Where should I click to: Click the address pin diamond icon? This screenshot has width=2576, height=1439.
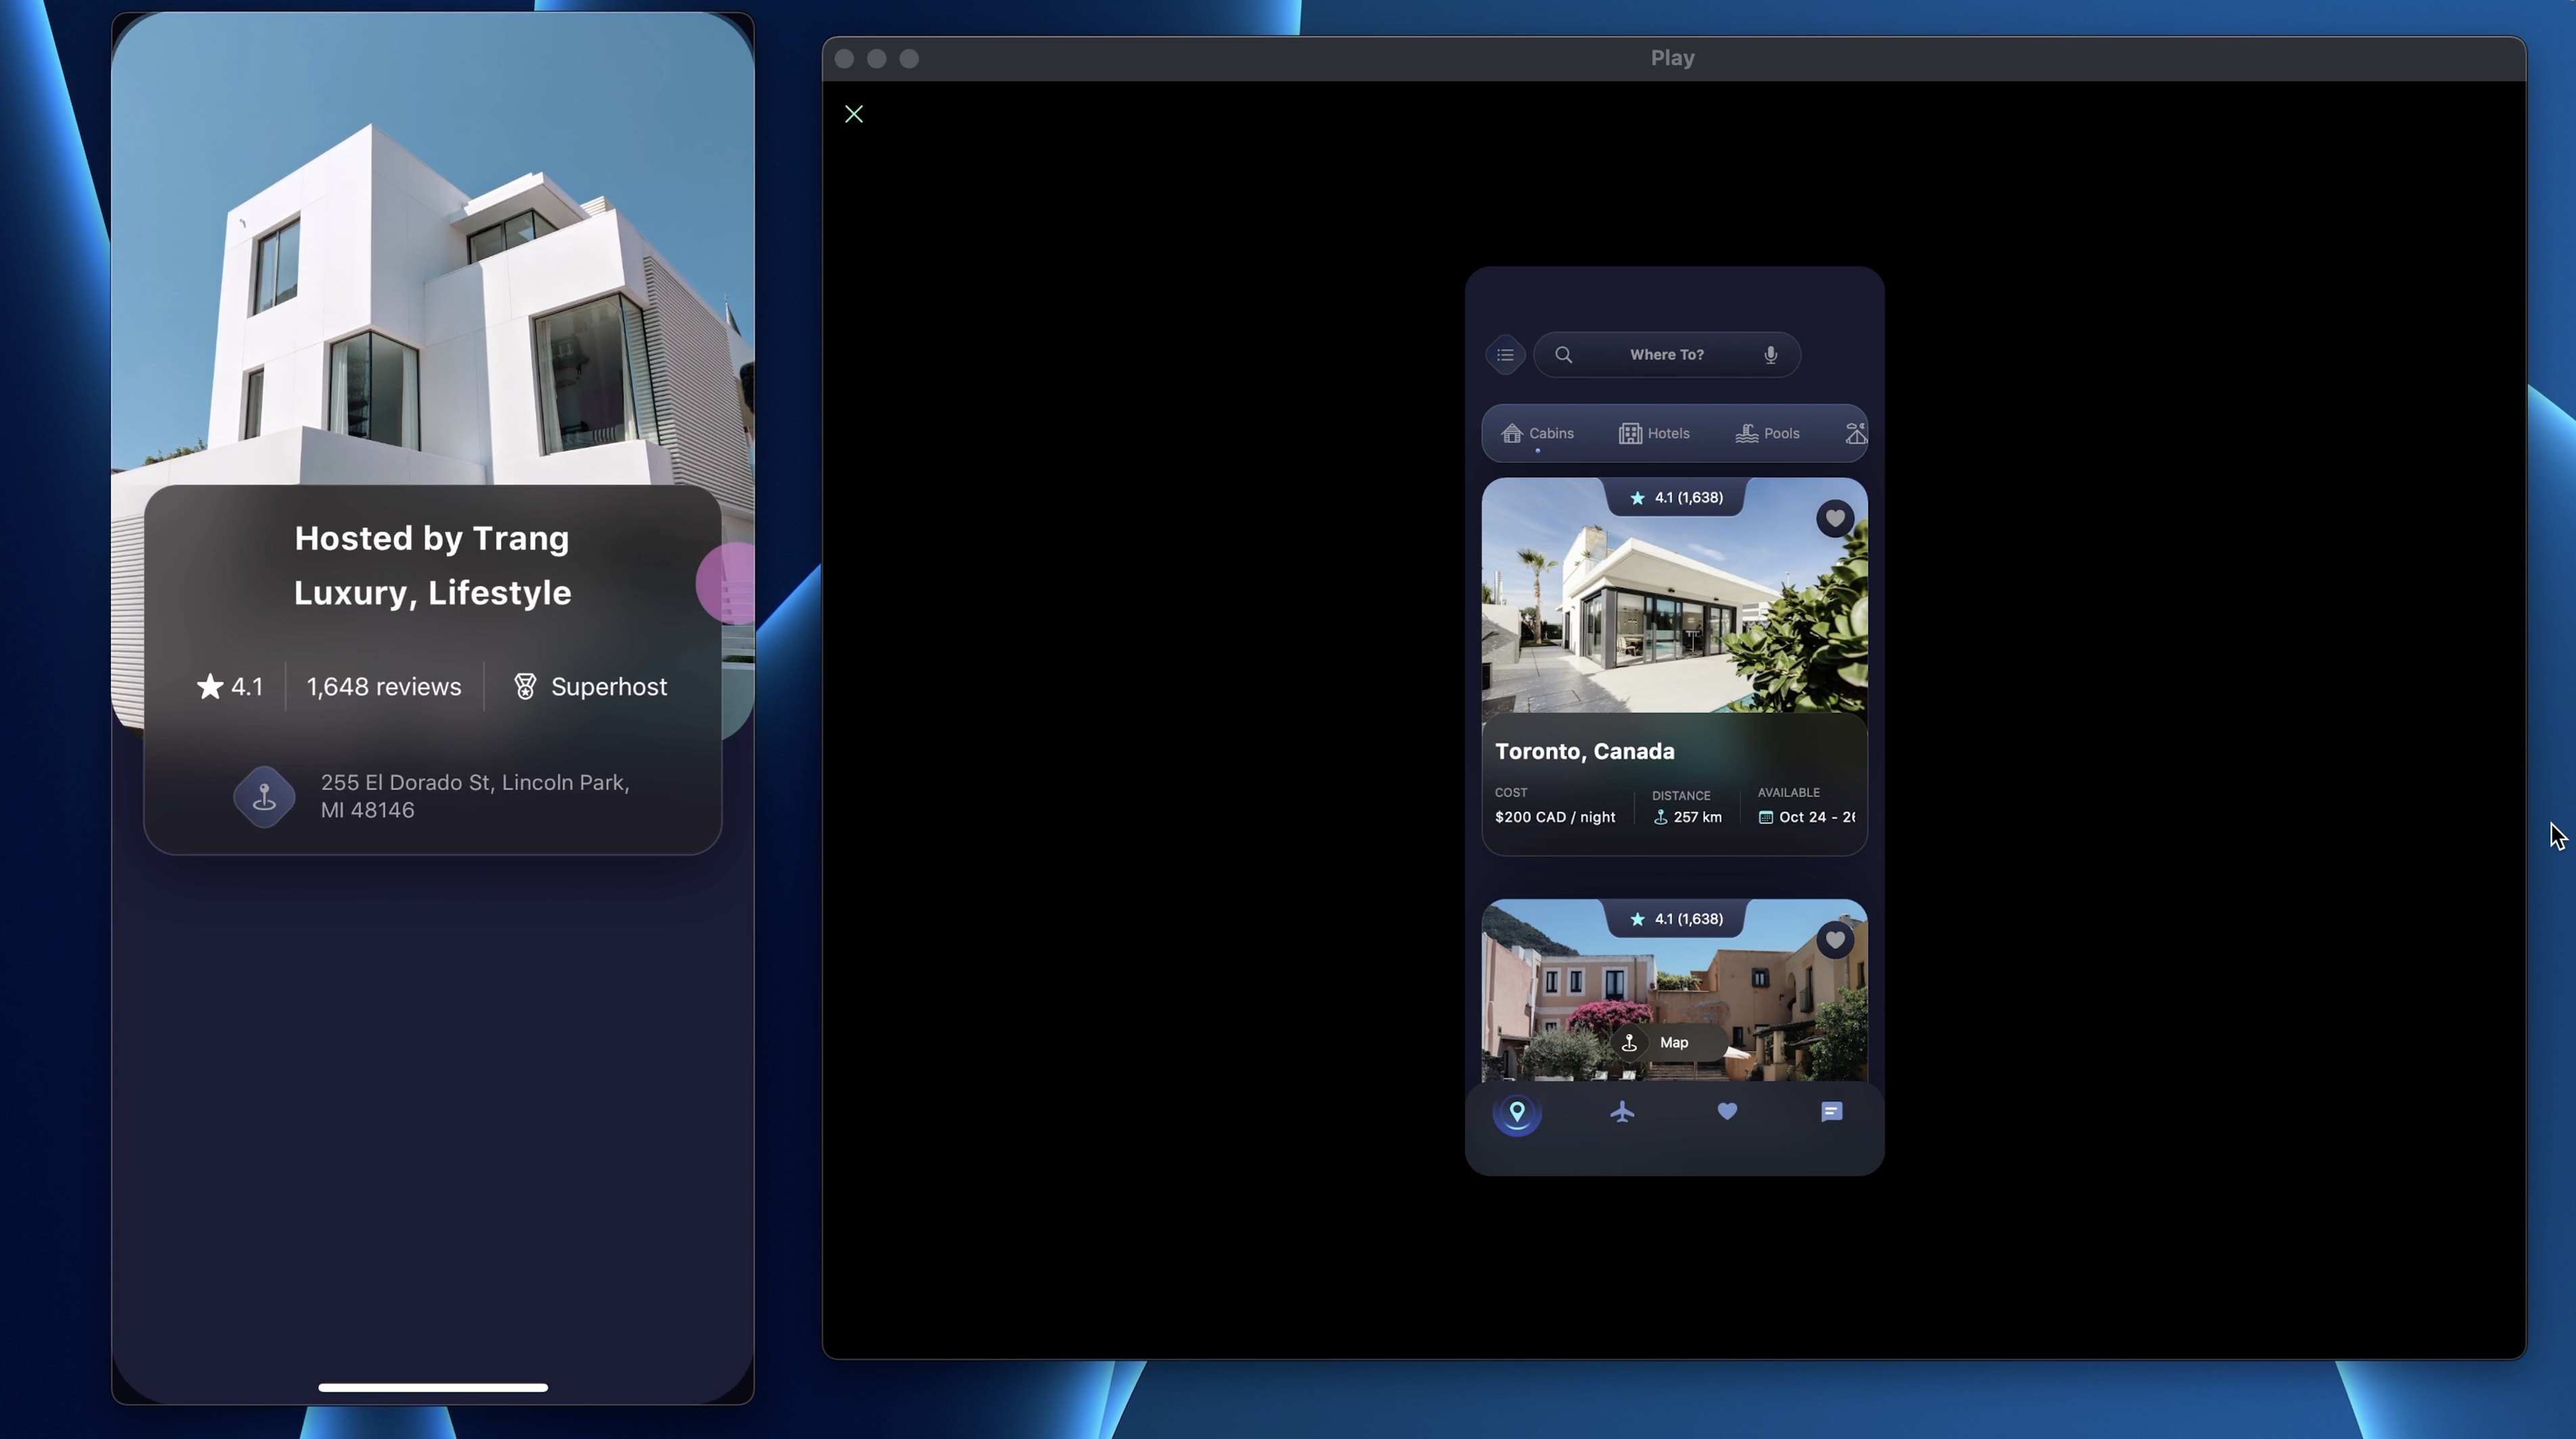tap(264, 797)
